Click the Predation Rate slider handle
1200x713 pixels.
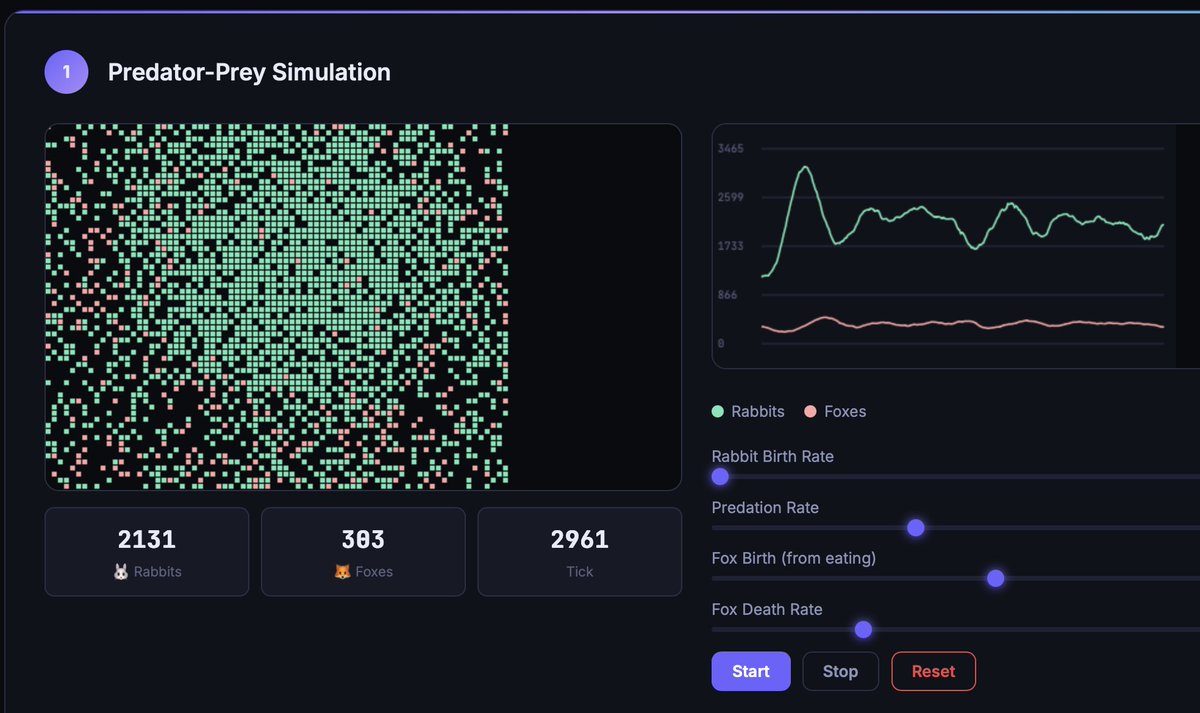(915, 528)
